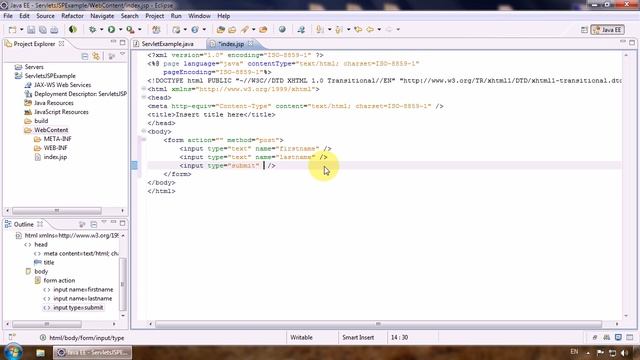Select the build folder
Image resolution: width=640 pixels, height=360 pixels.
pyautogui.click(x=41, y=120)
